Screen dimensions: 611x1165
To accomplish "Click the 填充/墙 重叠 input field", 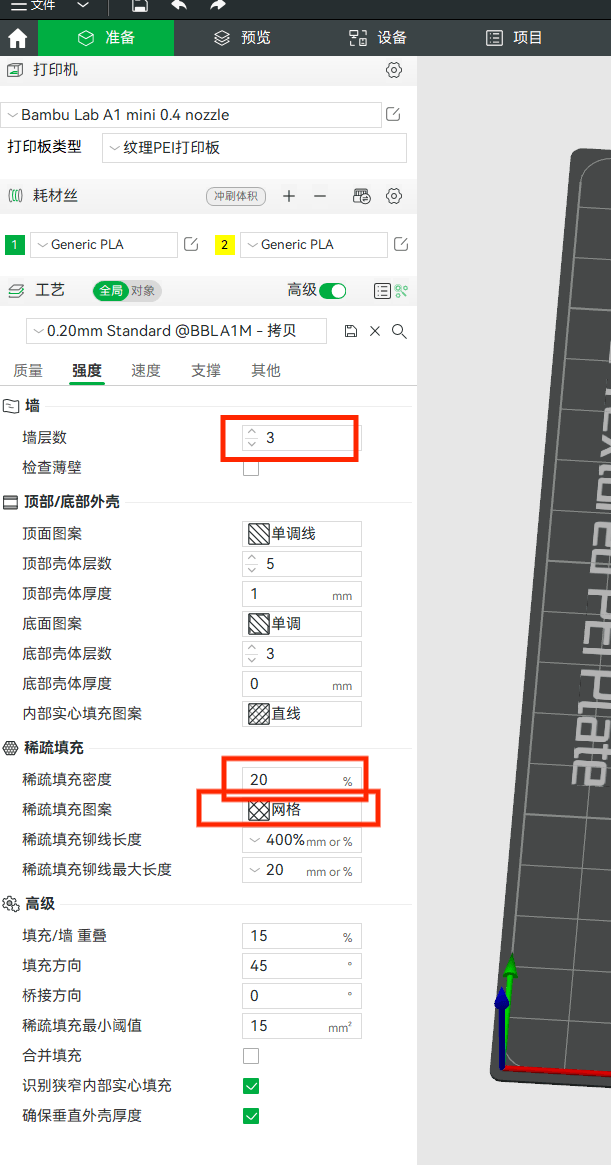I will [x=302, y=936].
